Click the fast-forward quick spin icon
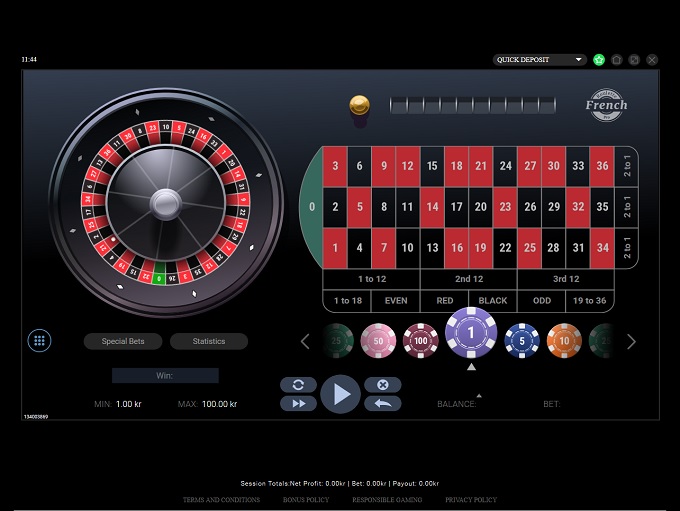This screenshot has height=511, width=680. (298, 404)
